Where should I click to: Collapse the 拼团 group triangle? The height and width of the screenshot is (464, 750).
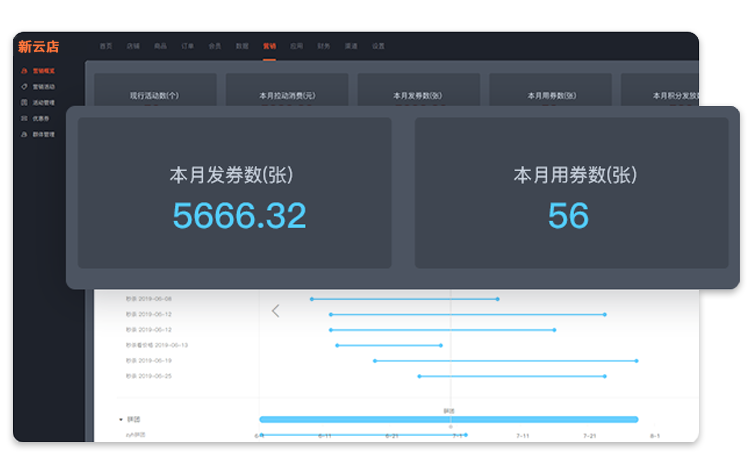pyautogui.click(x=121, y=419)
